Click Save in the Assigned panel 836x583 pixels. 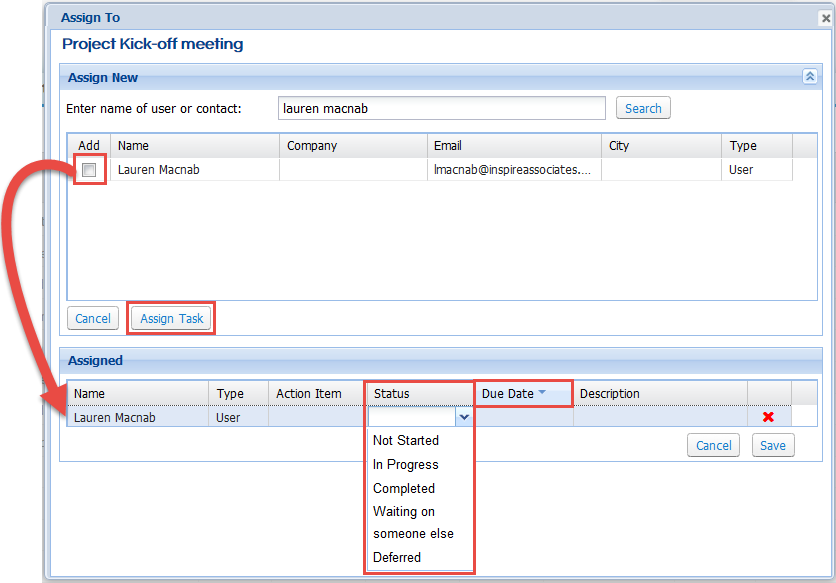click(772, 445)
